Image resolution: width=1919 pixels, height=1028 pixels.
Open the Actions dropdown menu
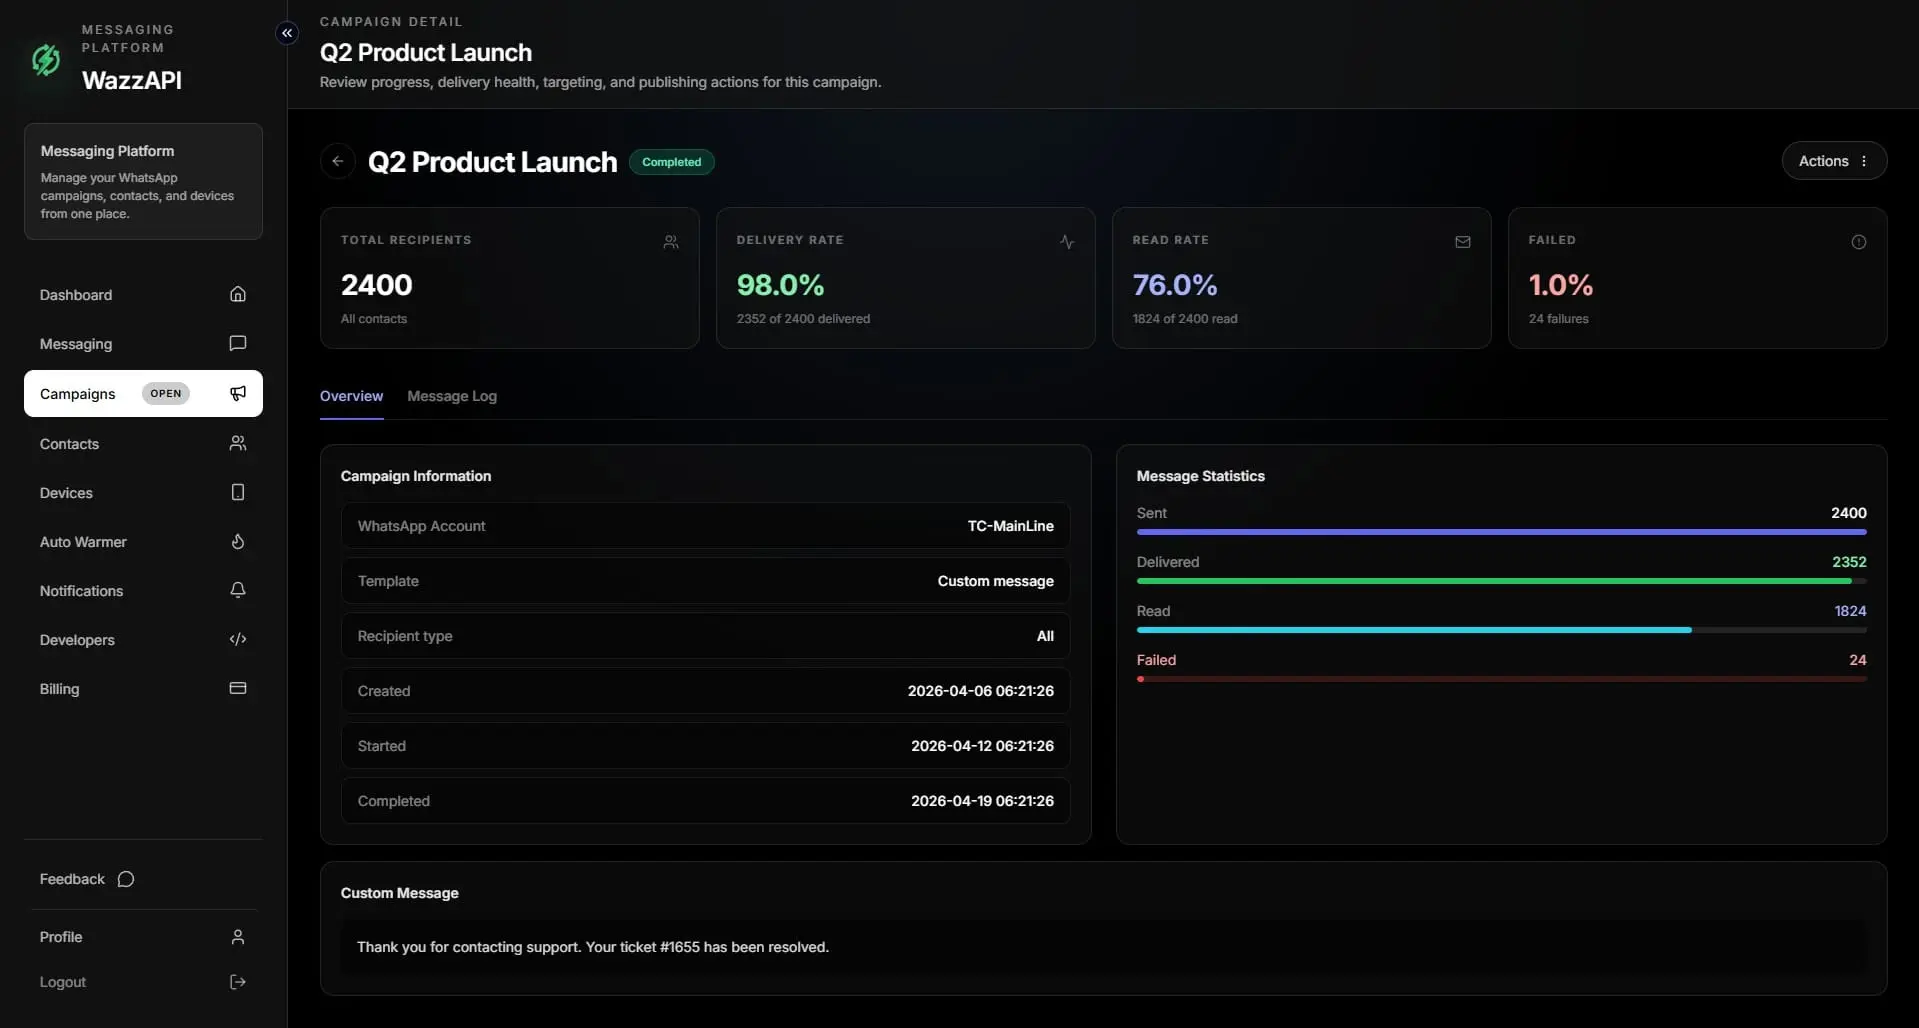[x=1834, y=161]
